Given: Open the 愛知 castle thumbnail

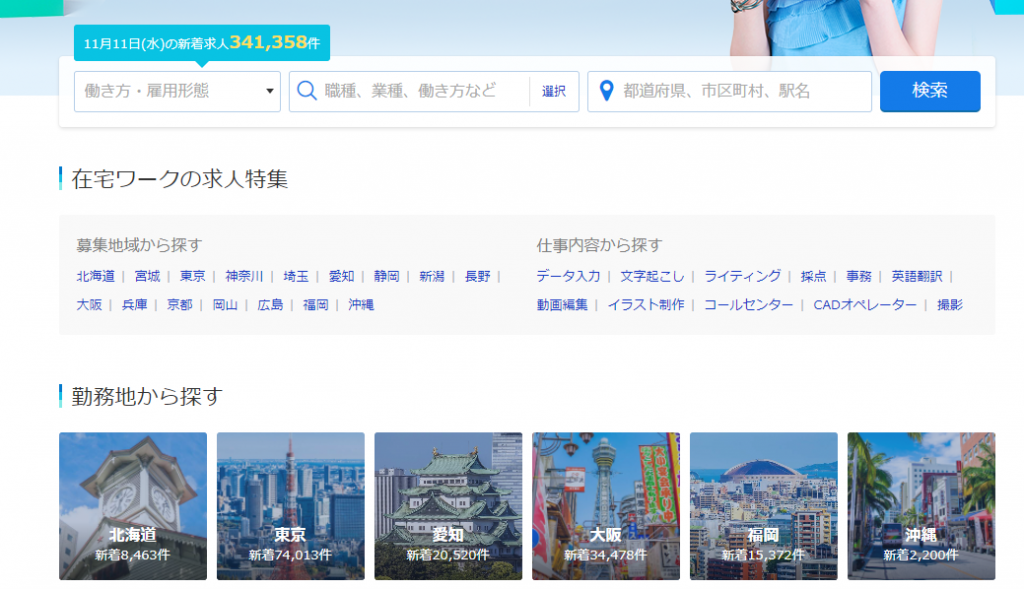Looking at the screenshot, I should point(449,506).
